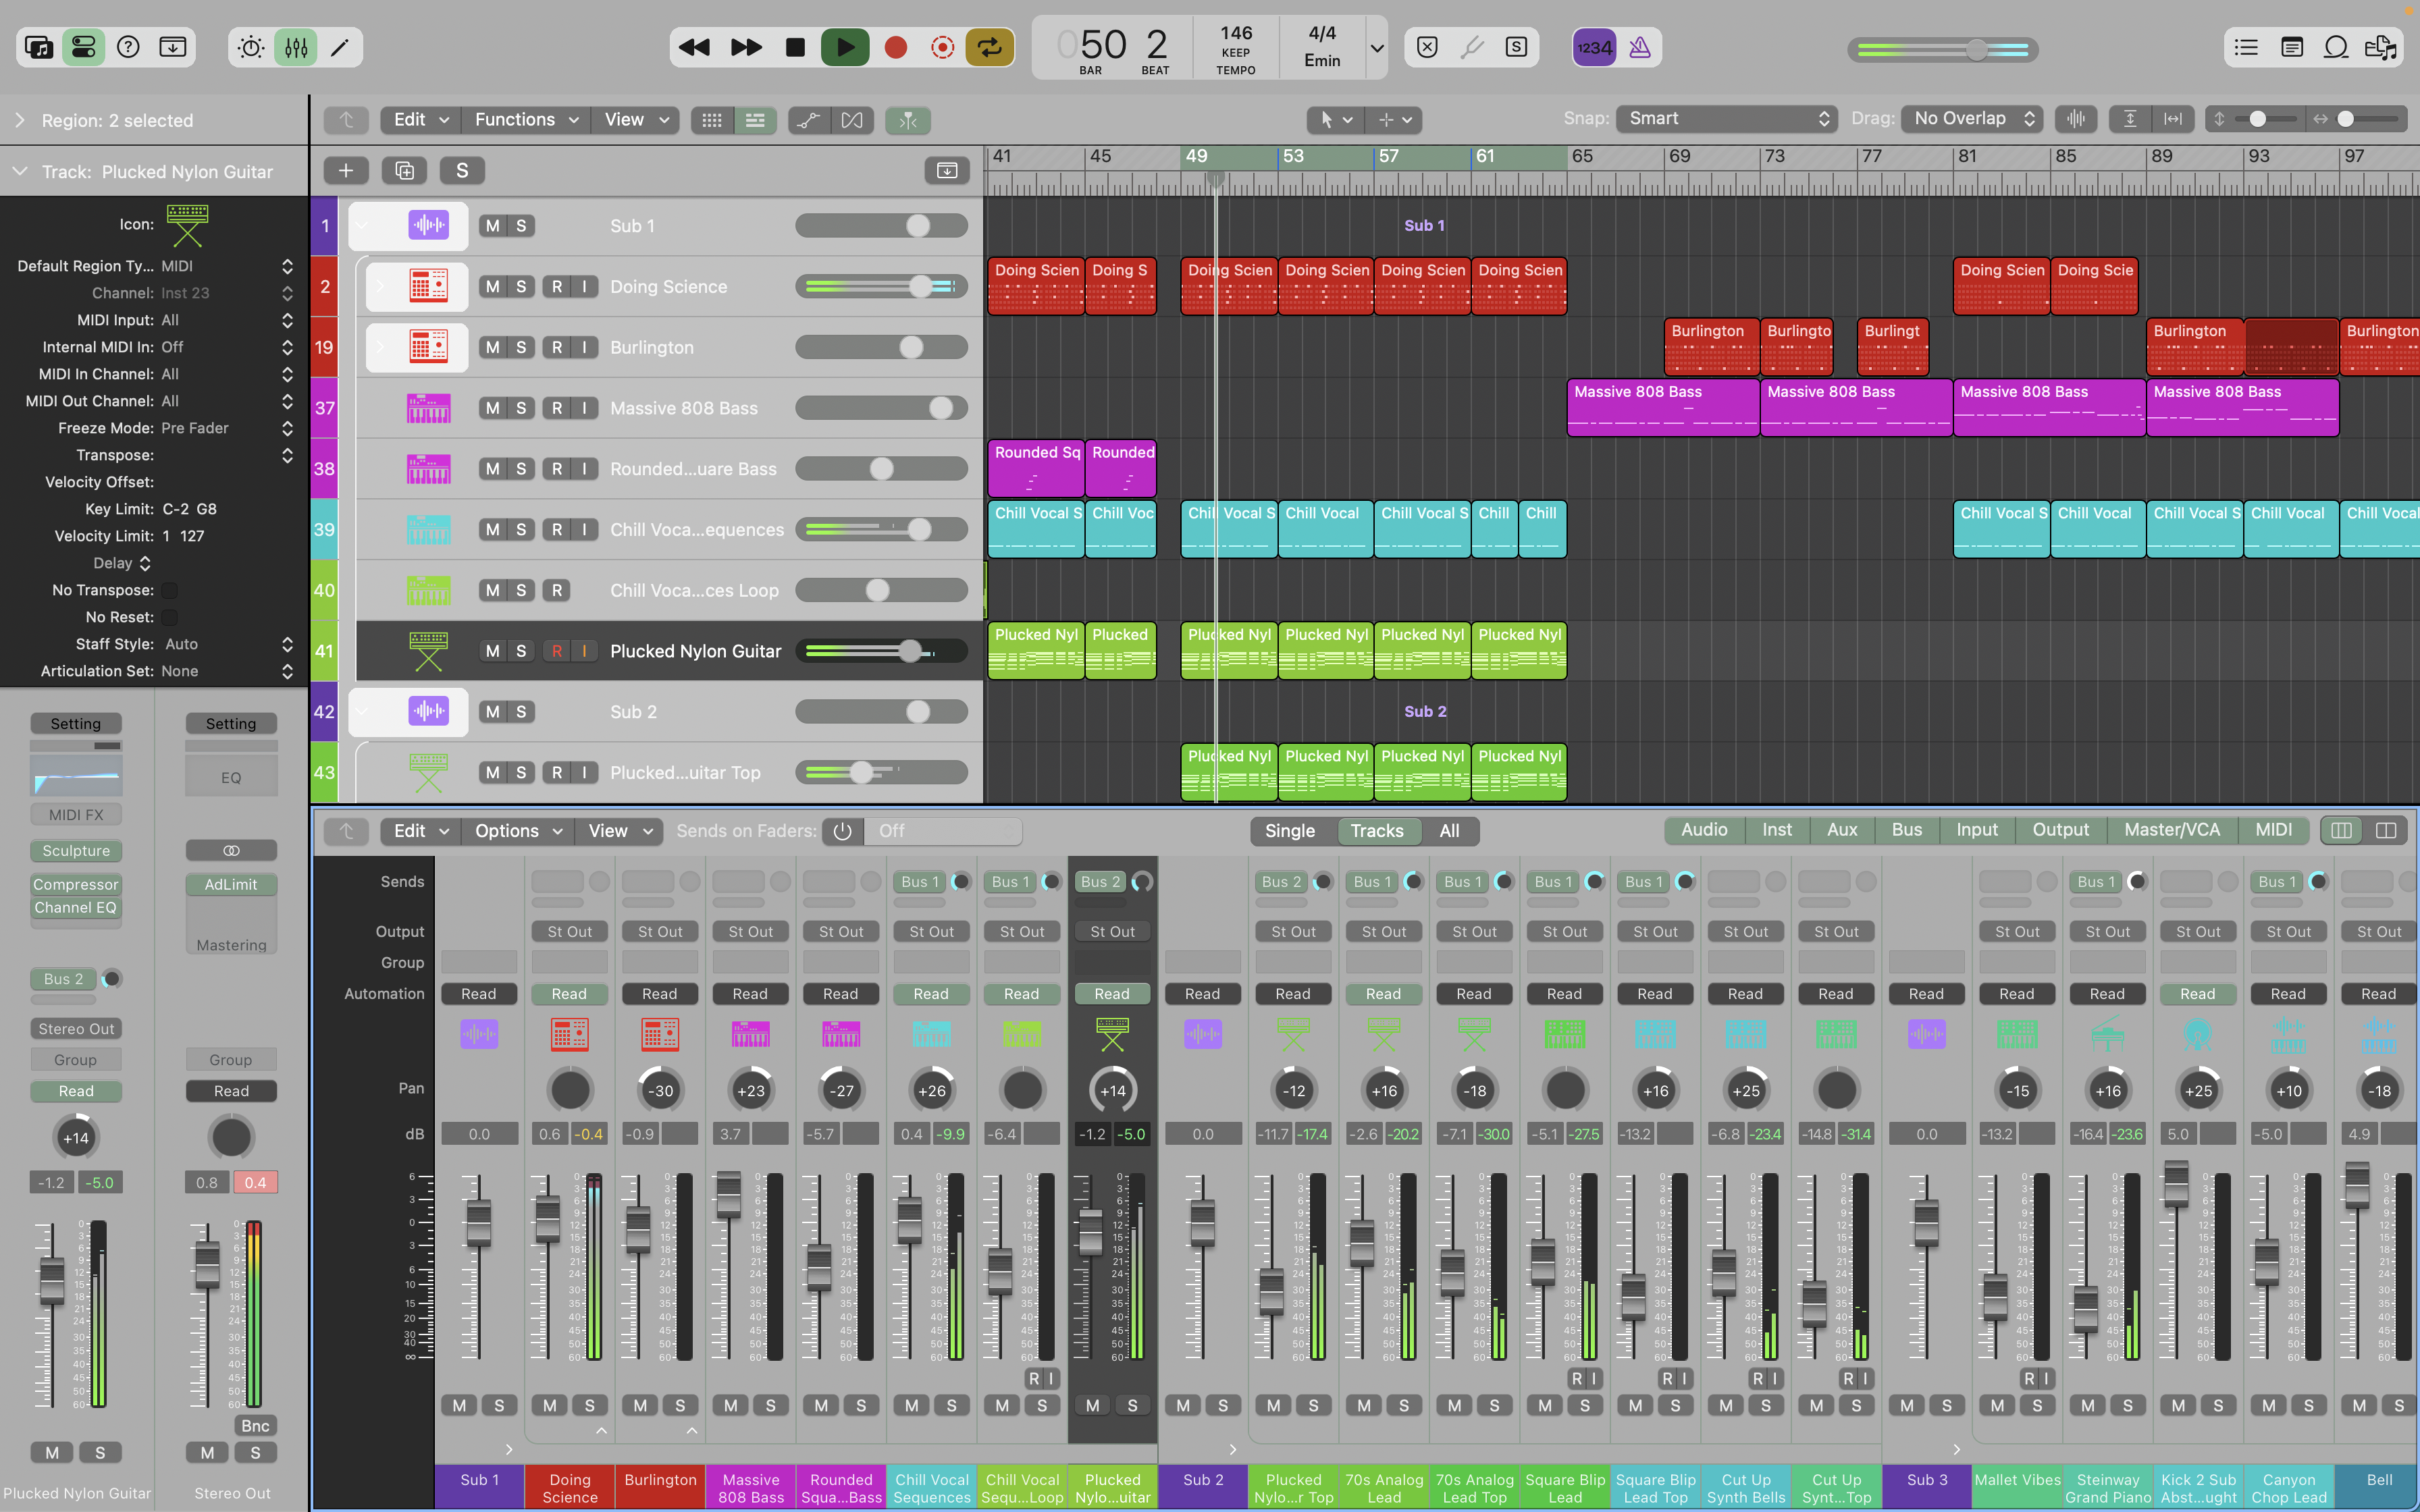Enable the No Transpose checkbox
This screenshot has height=1512, width=2420.
(170, 590)
